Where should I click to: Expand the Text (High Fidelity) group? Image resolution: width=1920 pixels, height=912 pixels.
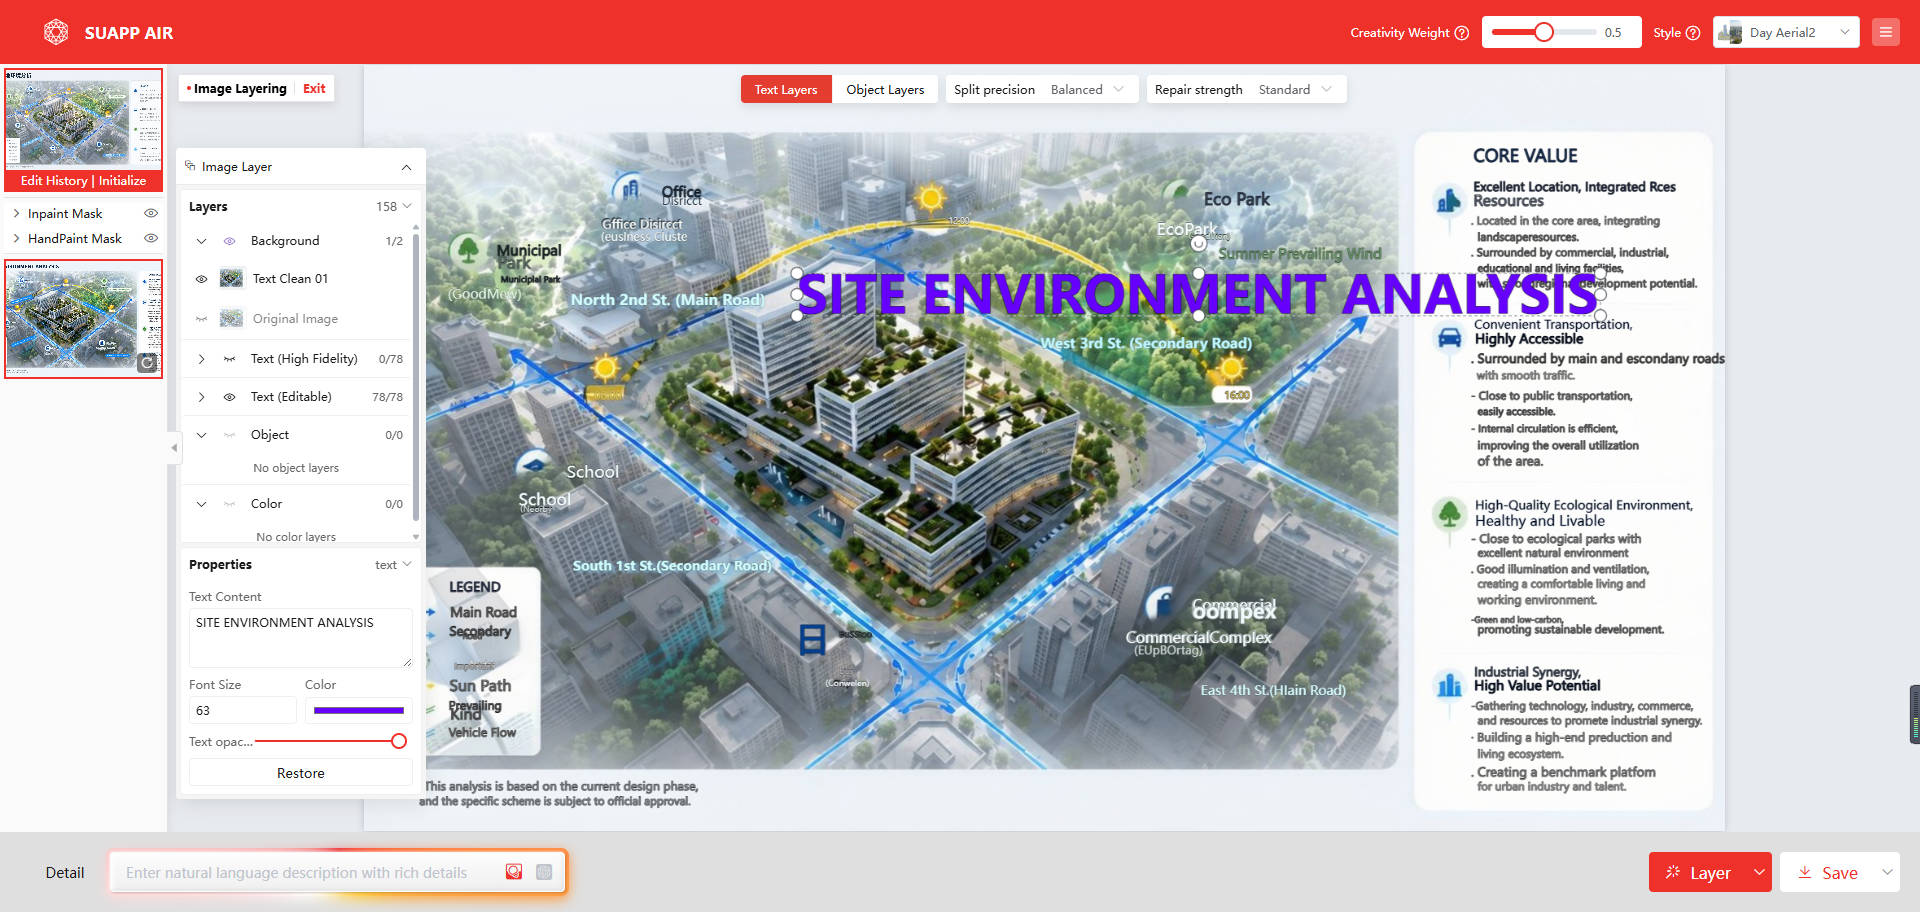pos(201,359)
